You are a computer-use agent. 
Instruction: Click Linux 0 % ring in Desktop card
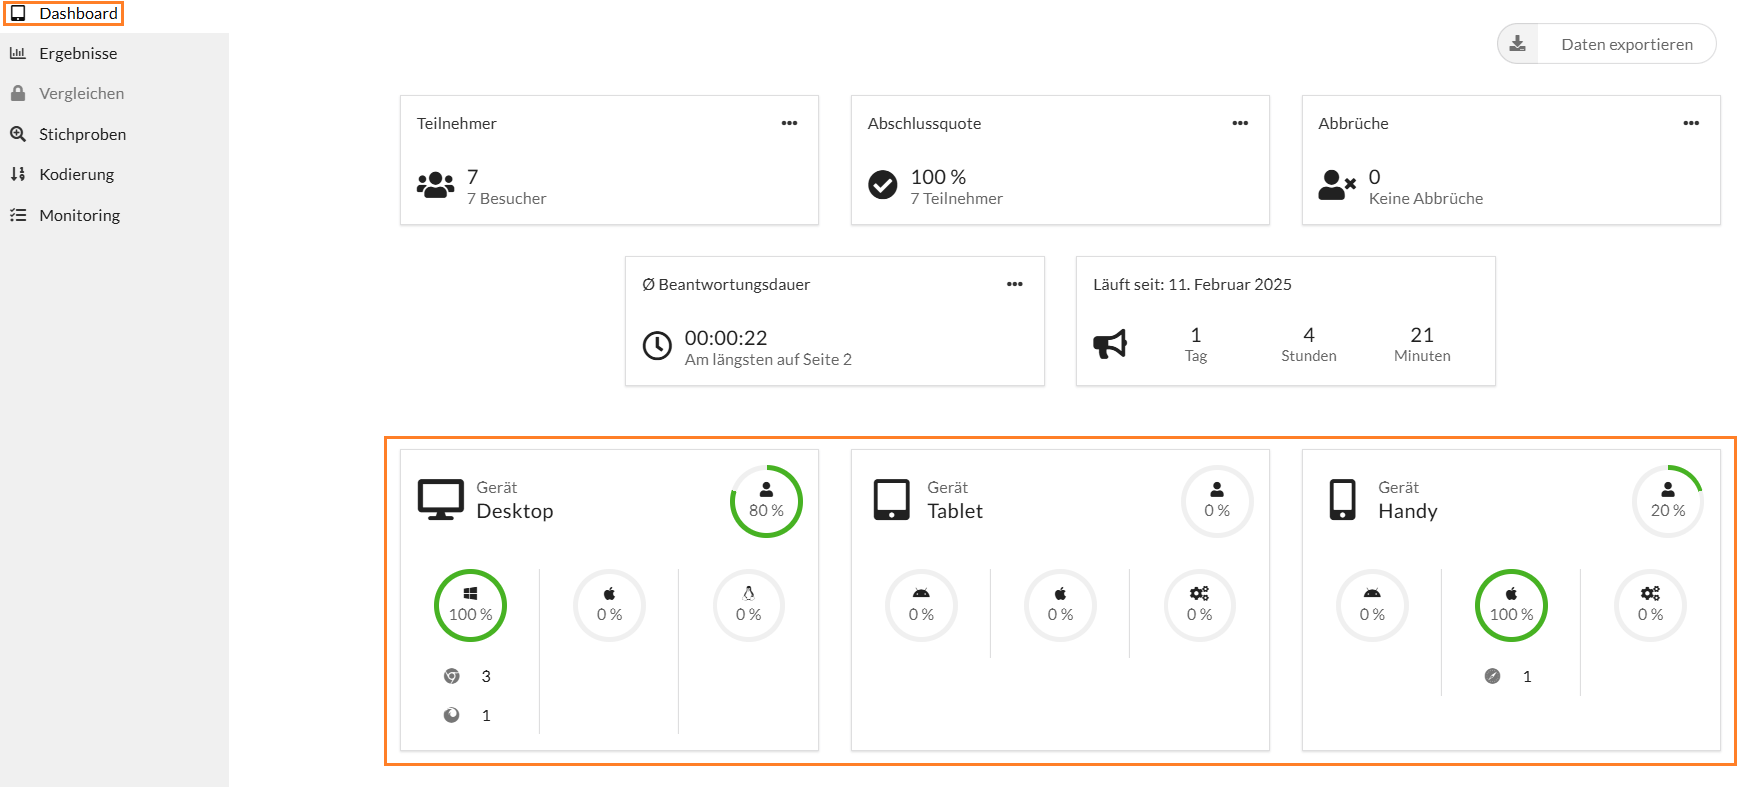point(748,605)
